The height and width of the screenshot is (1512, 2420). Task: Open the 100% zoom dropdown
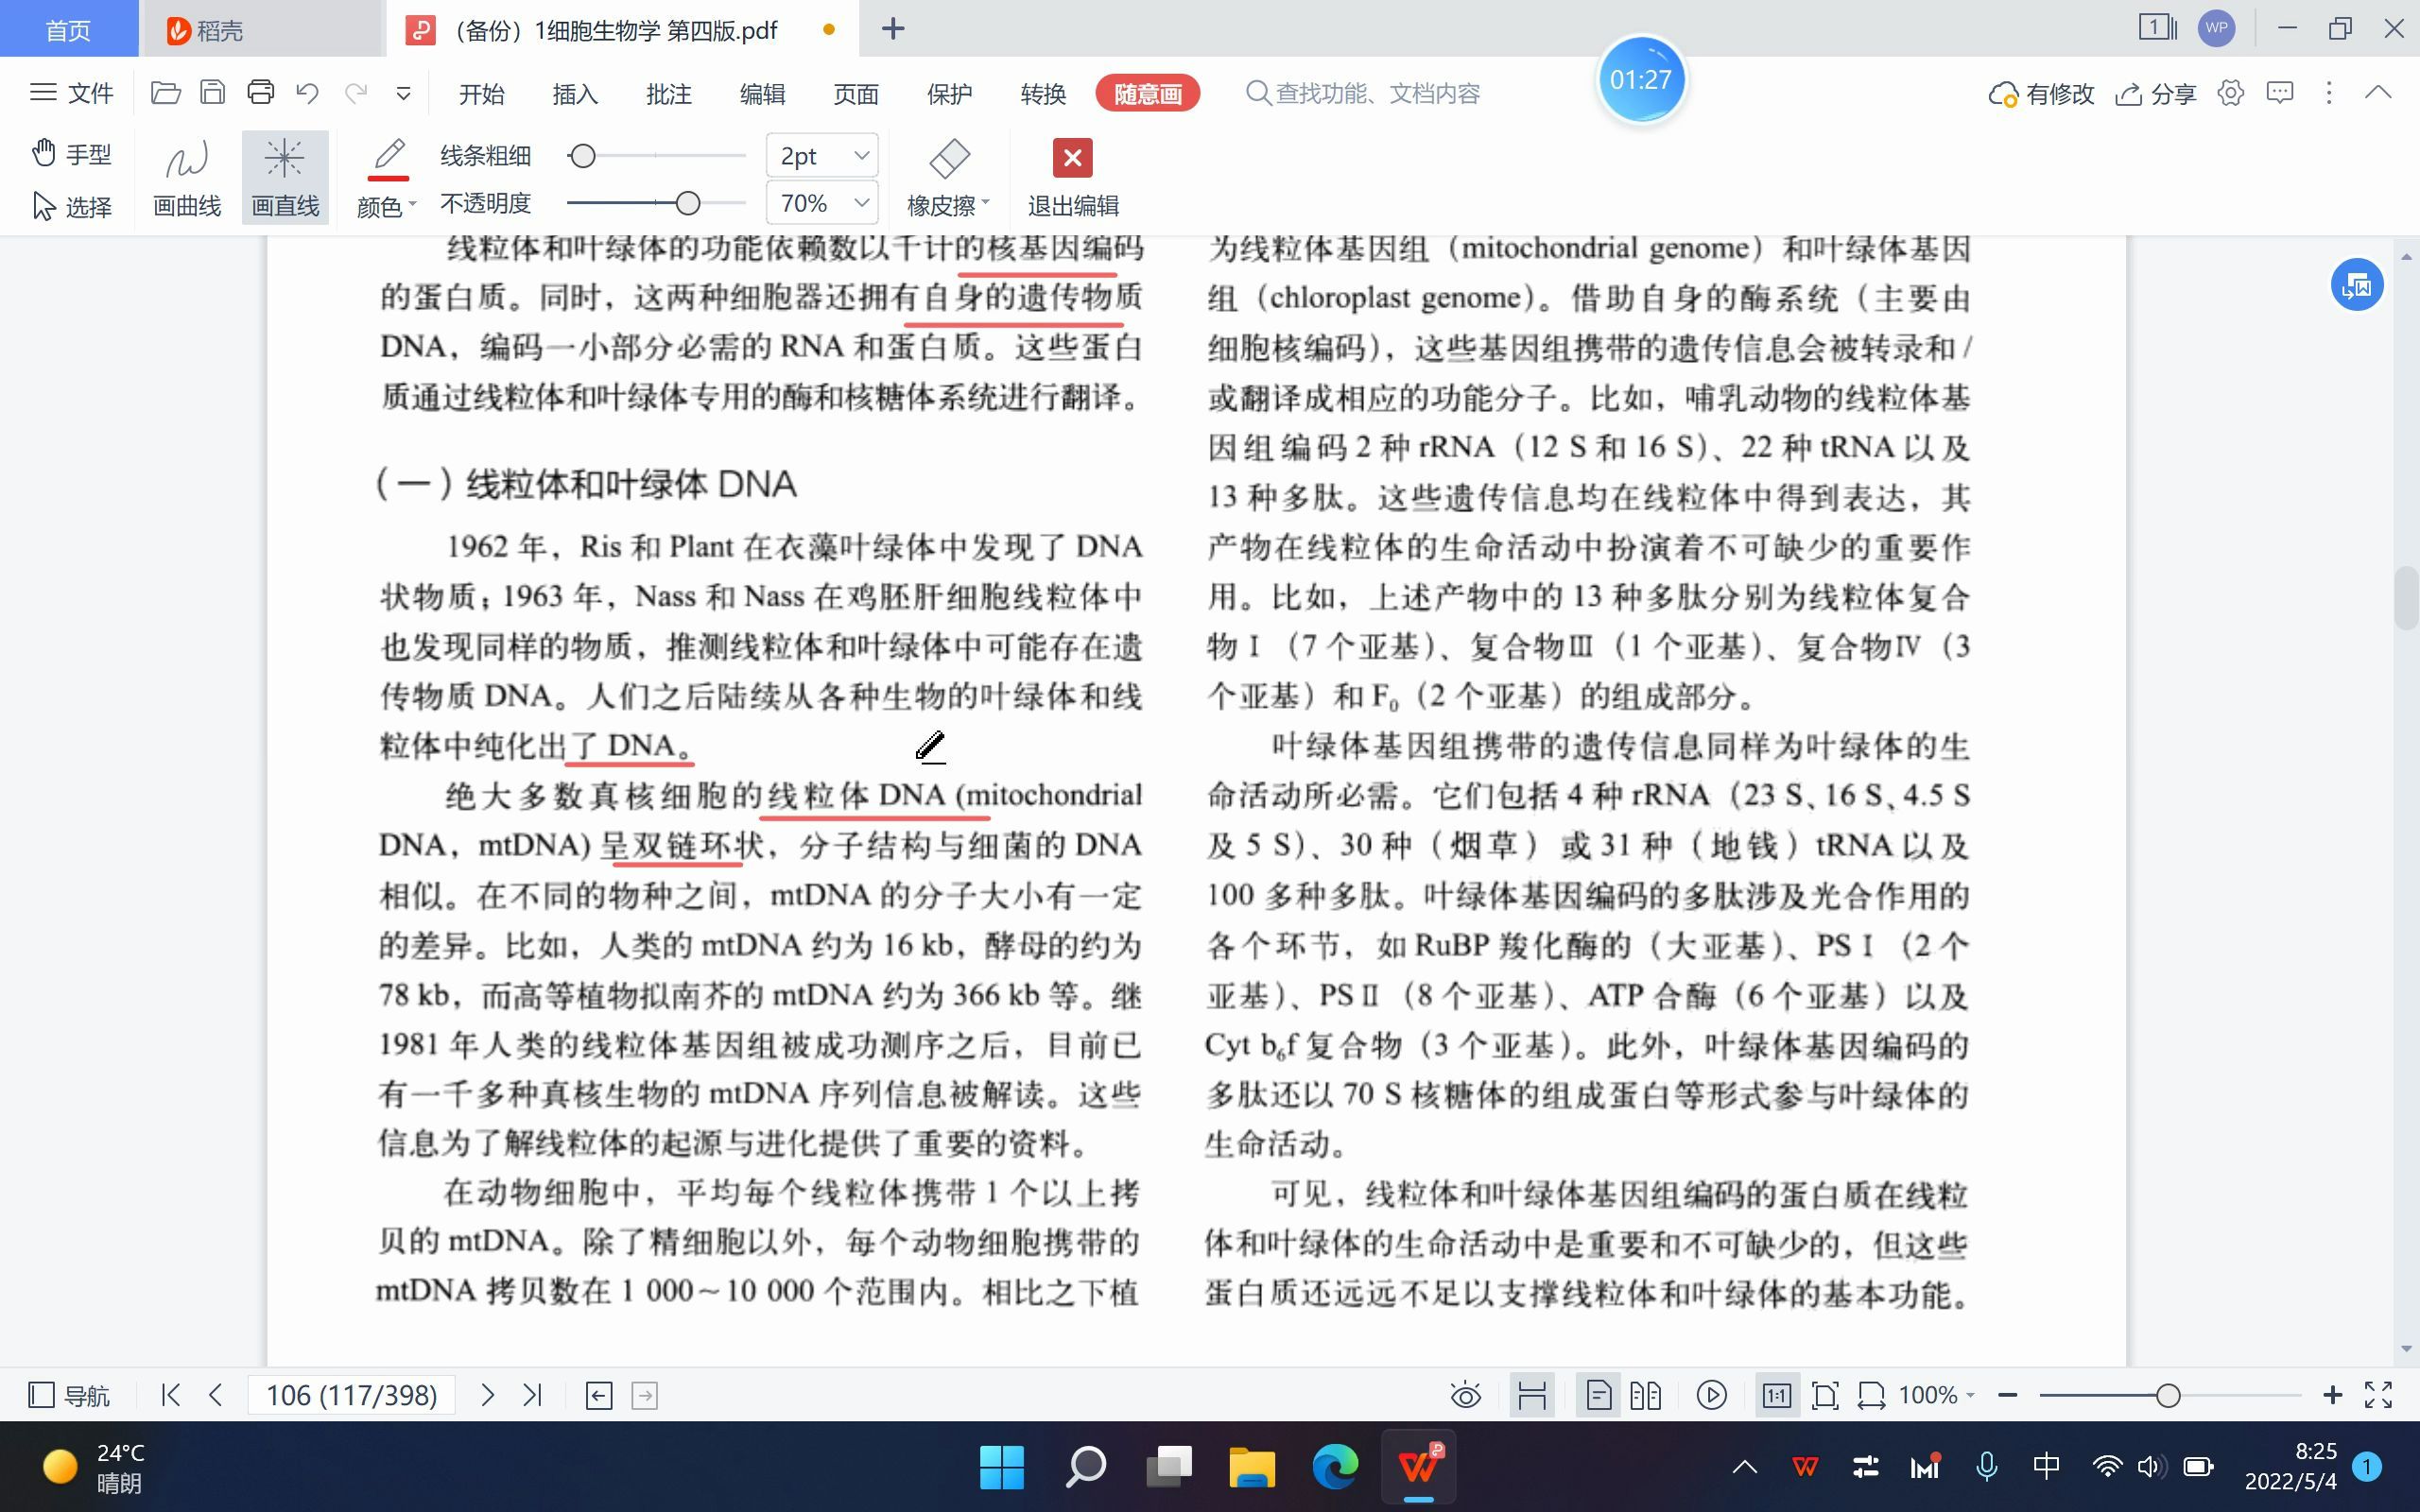coord(1937,1395)
